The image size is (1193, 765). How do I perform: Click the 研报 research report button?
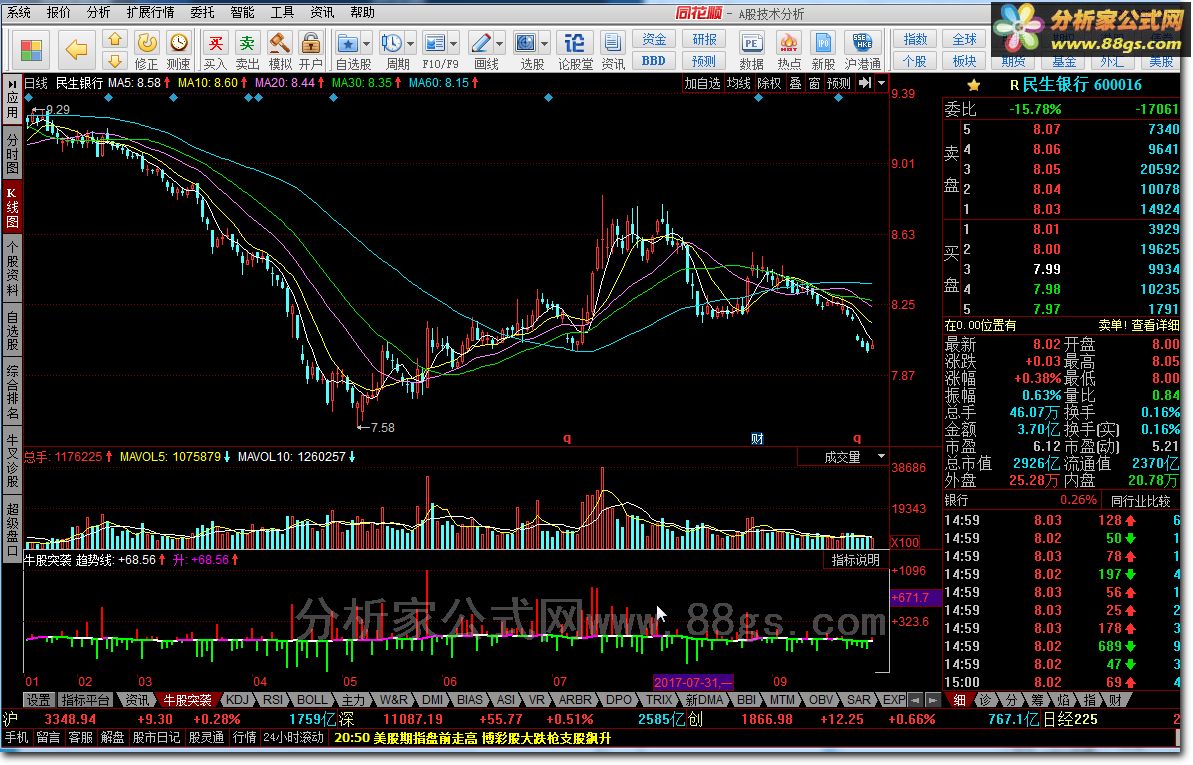pyautogui.click(x=704, y=39)
